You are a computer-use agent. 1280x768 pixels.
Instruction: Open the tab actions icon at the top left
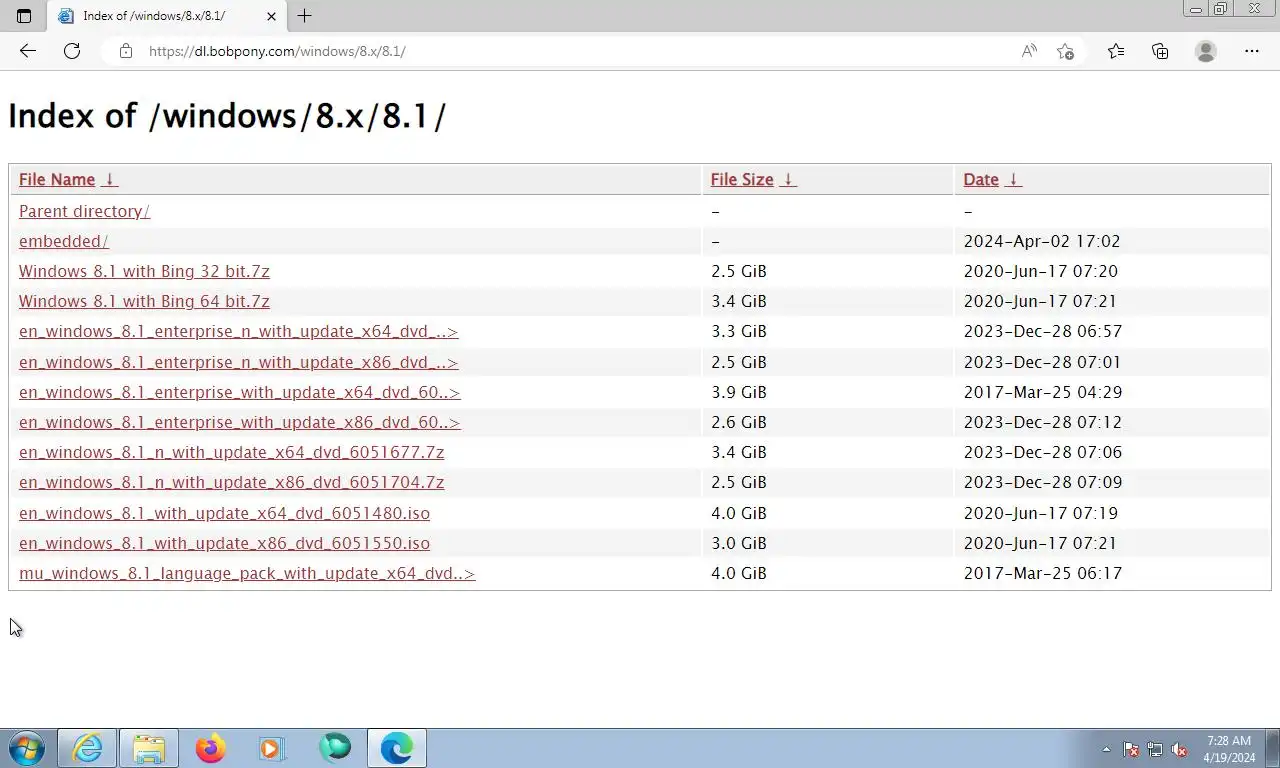pos(24,16)
